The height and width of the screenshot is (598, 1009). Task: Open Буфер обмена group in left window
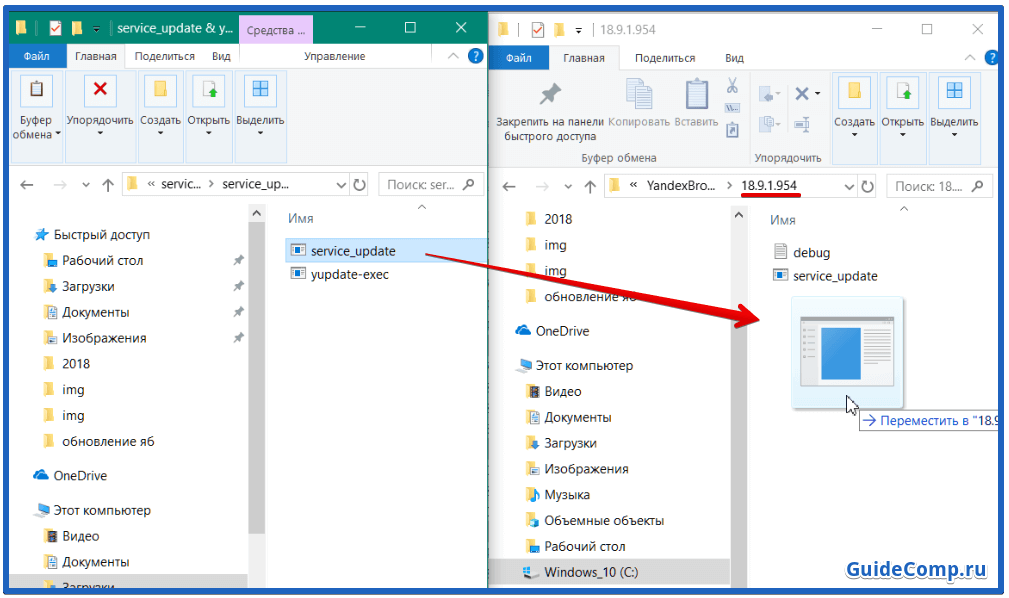[x=36, y=109]
